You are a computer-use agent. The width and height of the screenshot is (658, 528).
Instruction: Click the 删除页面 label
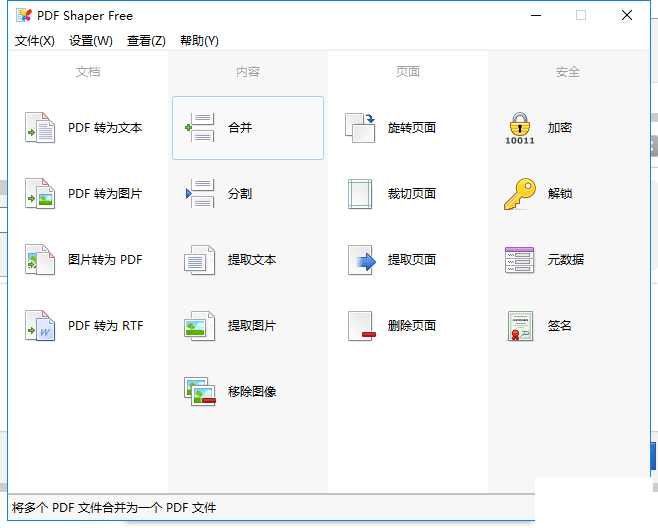pyautogui.click(x=412, y=326)
